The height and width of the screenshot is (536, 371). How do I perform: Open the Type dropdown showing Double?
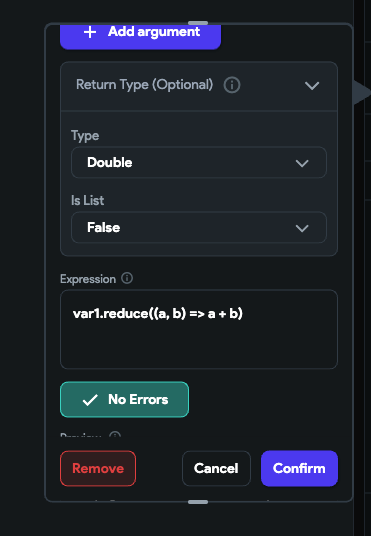coord(199,162)
